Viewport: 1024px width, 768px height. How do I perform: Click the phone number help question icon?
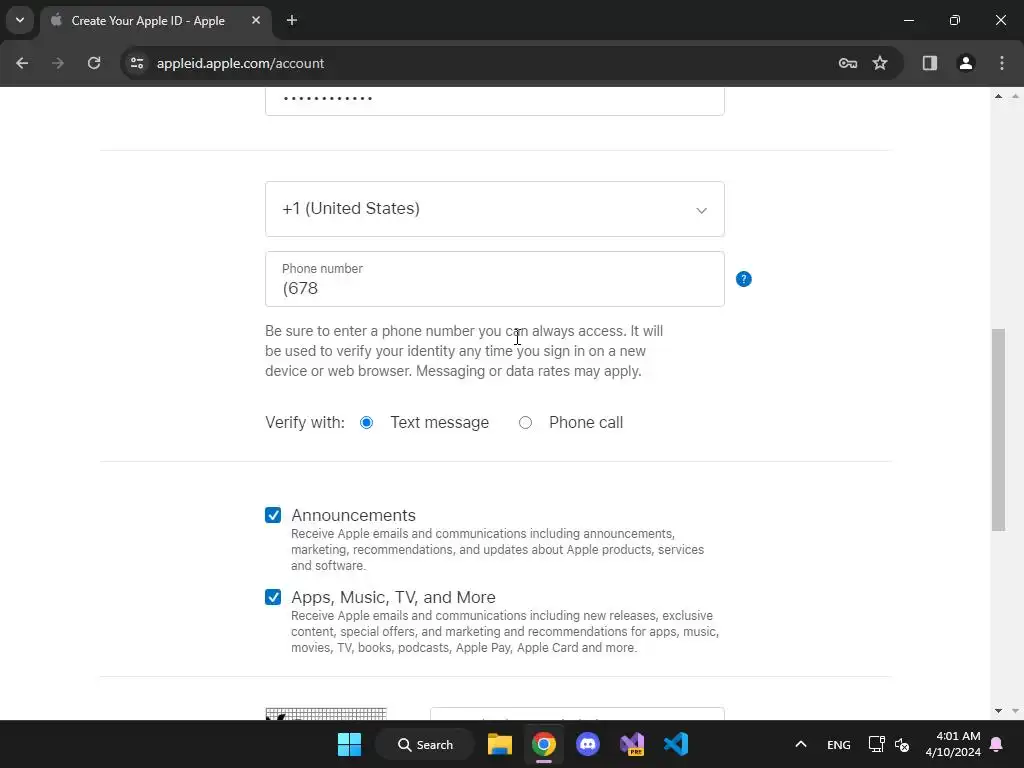(743, 279)
